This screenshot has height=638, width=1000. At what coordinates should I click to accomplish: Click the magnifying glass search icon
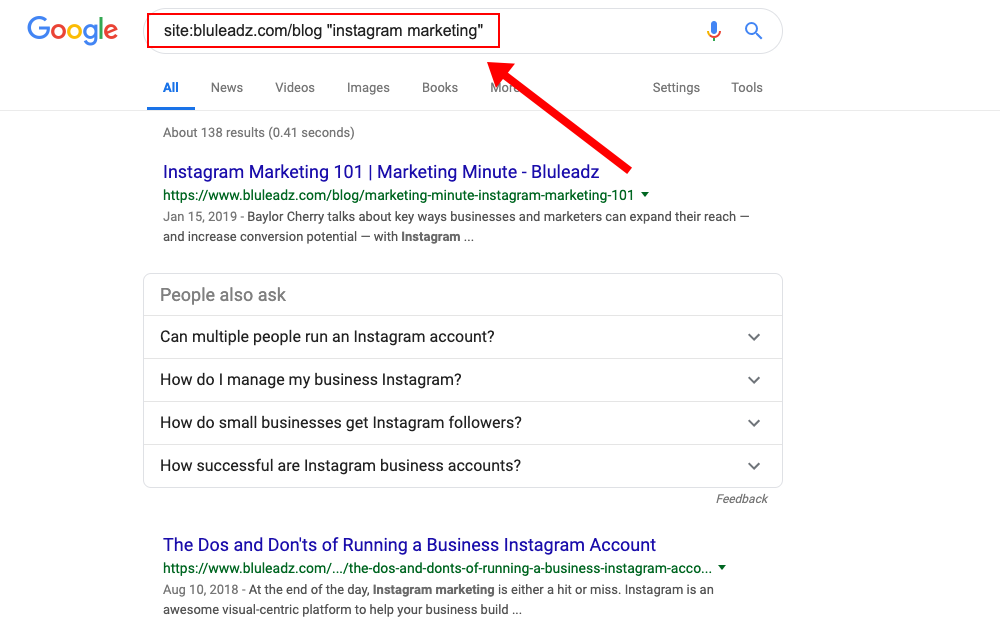pos(753,31)
